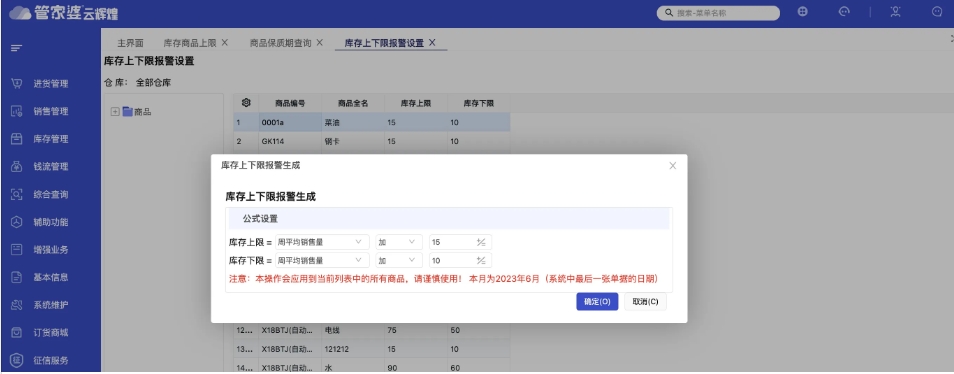The image size is (954, 374).
Task: Select the GK114 product code cell
Action: pyautogui.click(x=290, y=141)
